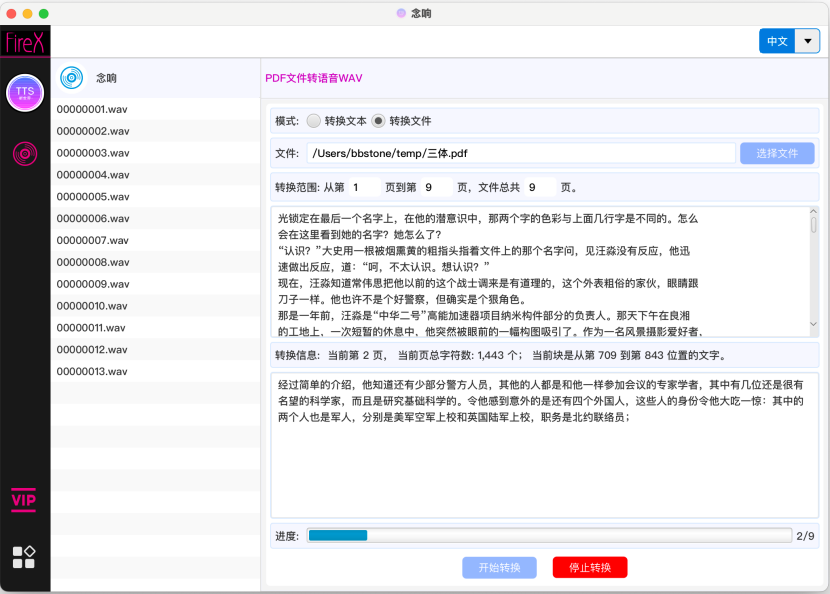Click the conversion progress bar

click(549, 536)
